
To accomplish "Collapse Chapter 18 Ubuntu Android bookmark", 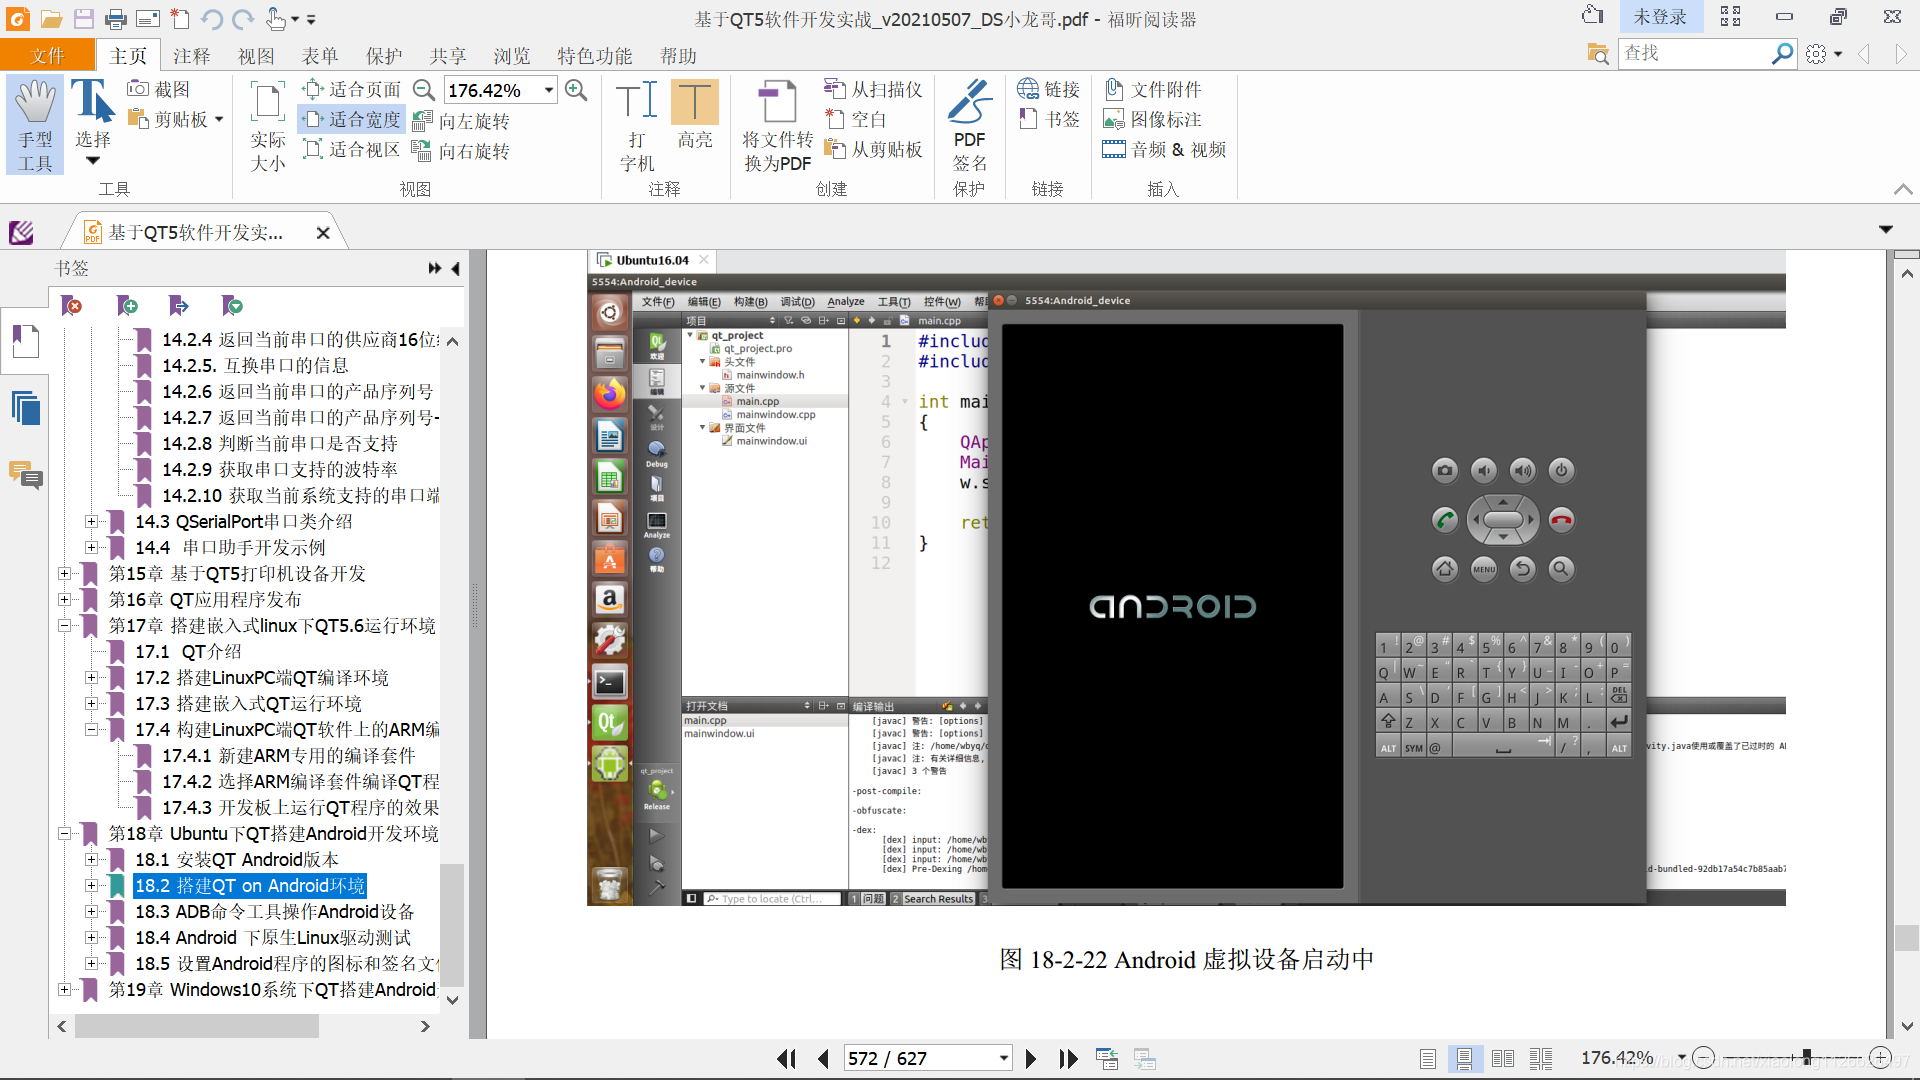I will point(64,834).
